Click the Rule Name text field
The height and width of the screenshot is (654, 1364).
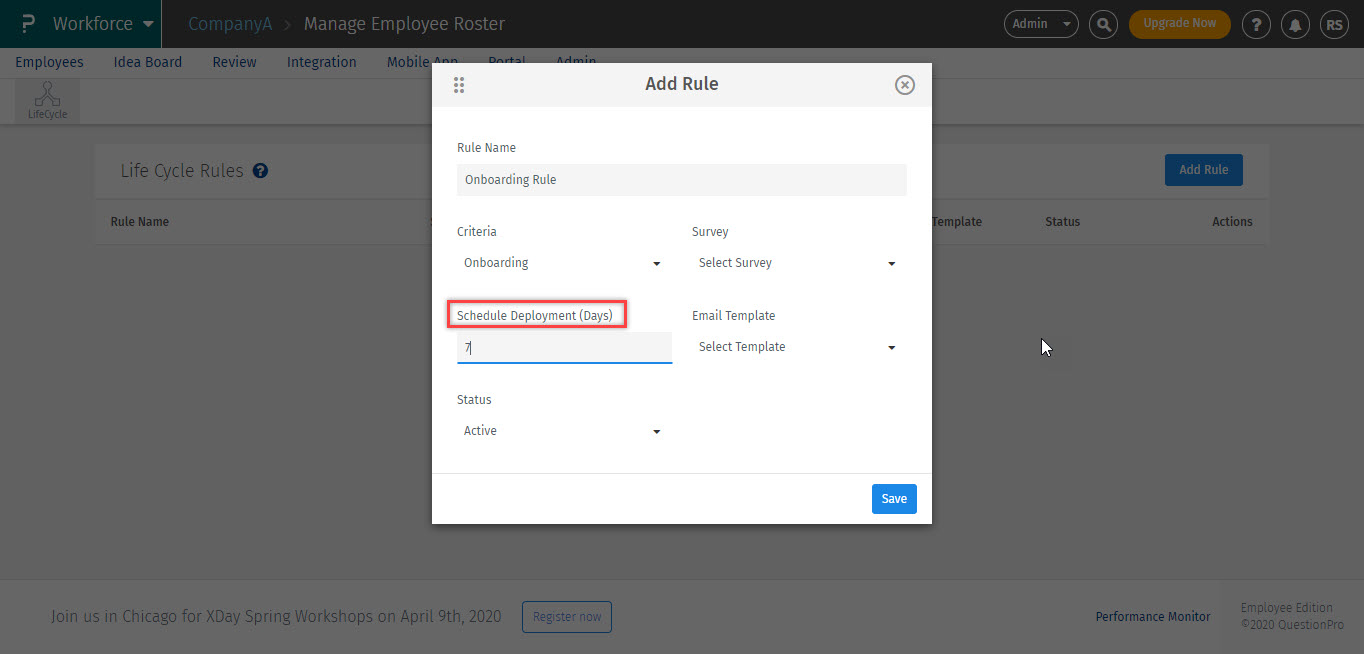click(681, 180)
